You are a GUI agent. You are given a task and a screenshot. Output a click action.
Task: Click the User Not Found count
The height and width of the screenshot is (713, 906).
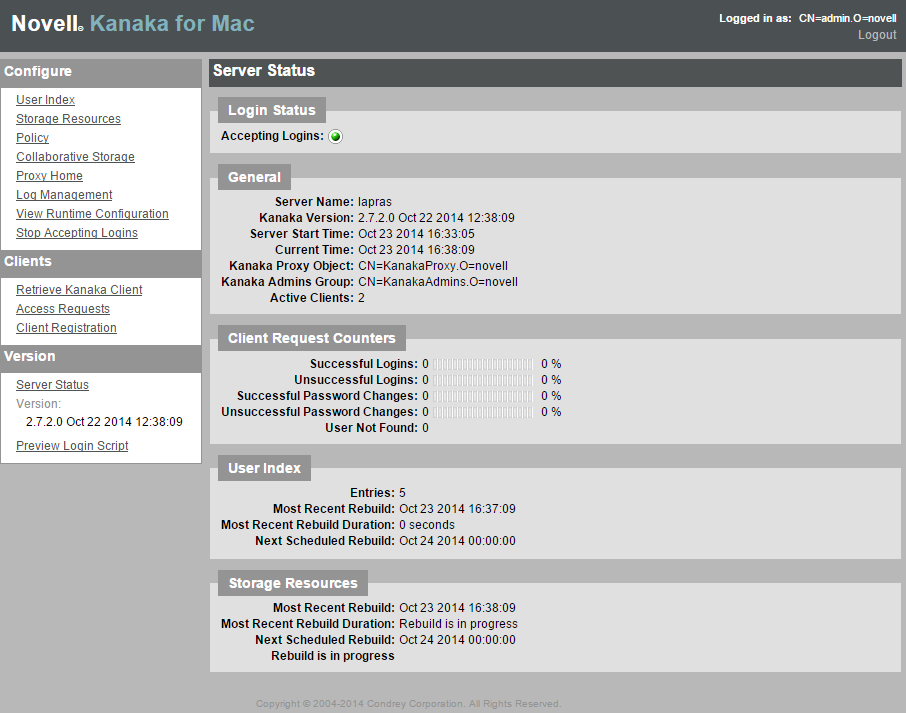tap(425, 428)
